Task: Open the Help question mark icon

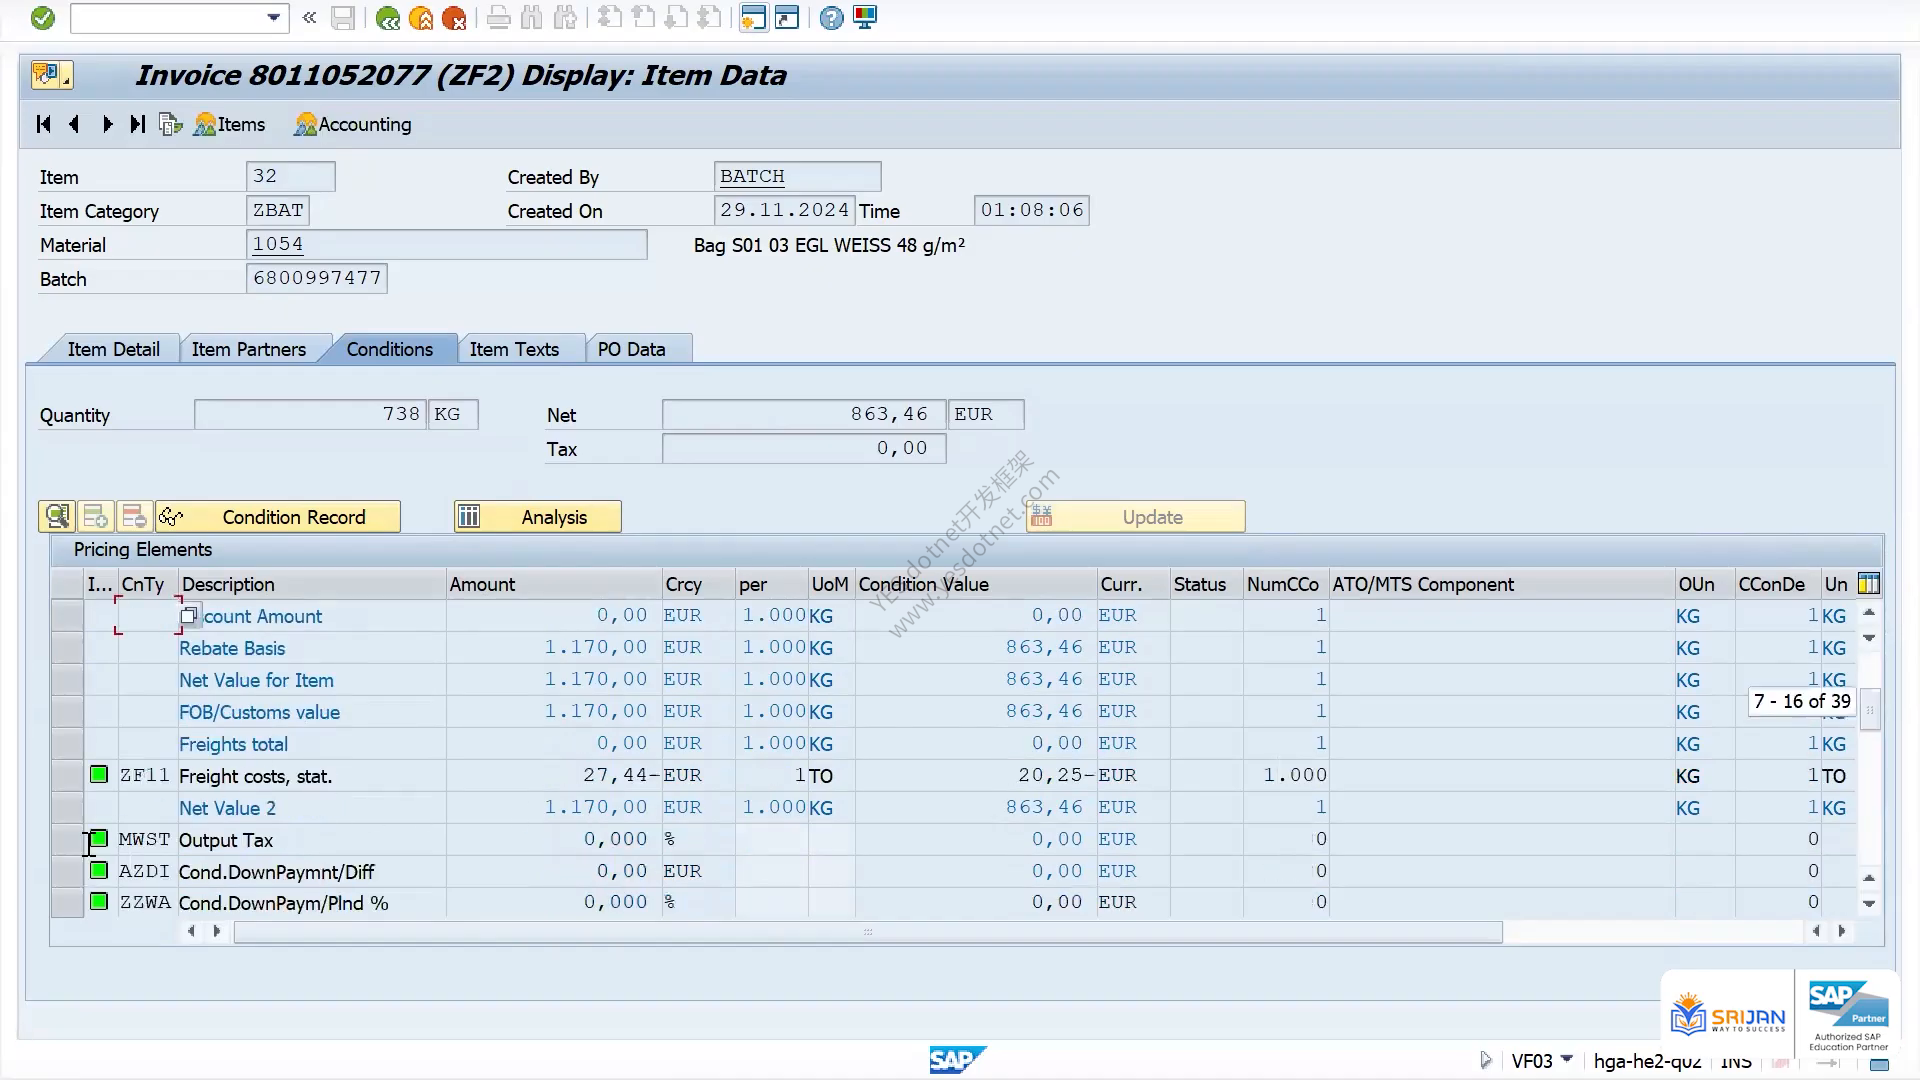Action: coord(831,18)
